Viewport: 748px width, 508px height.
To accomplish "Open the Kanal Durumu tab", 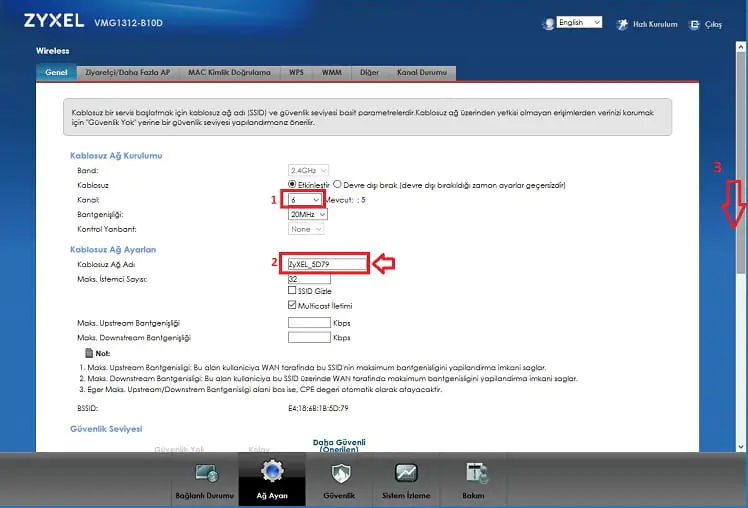I will tap(423, 73).
